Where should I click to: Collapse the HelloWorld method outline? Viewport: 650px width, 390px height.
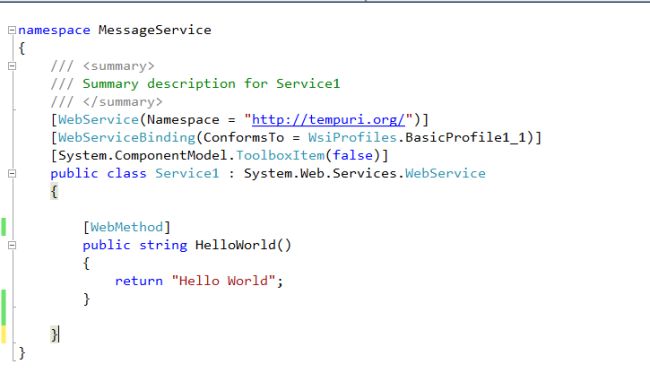(x=12, y=245)
